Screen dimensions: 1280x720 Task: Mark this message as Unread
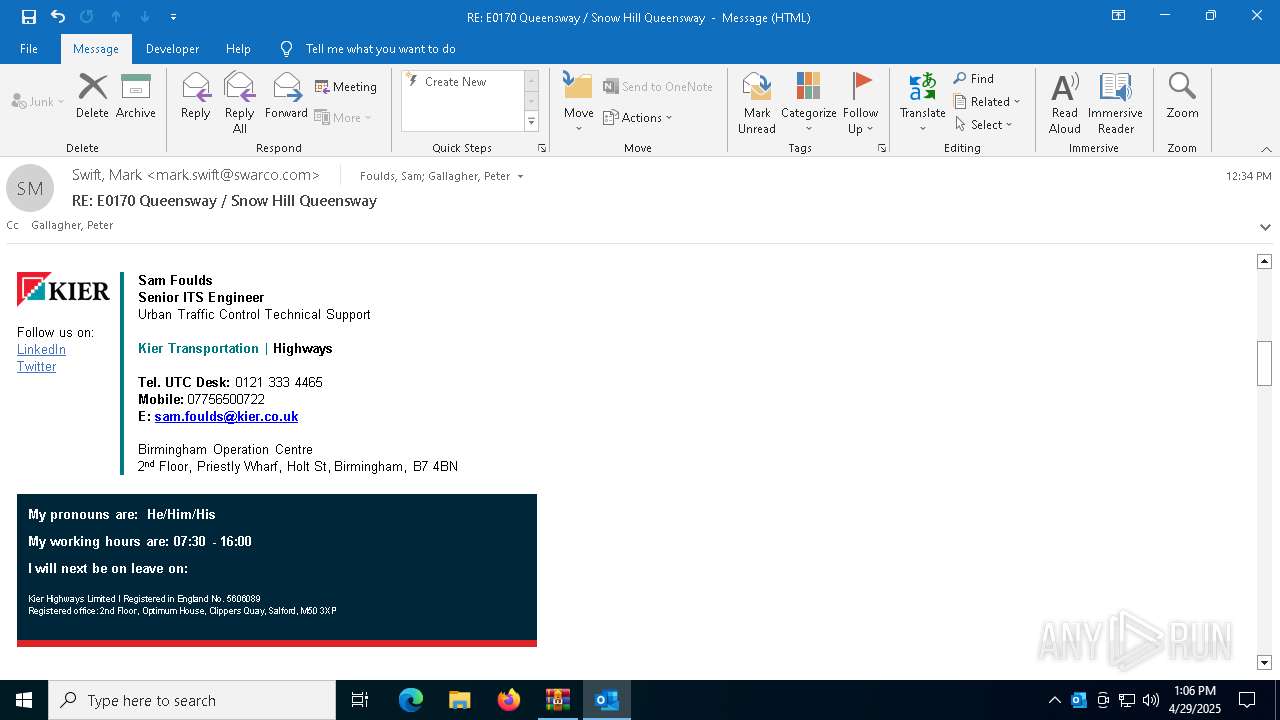[x=757, y=102]
